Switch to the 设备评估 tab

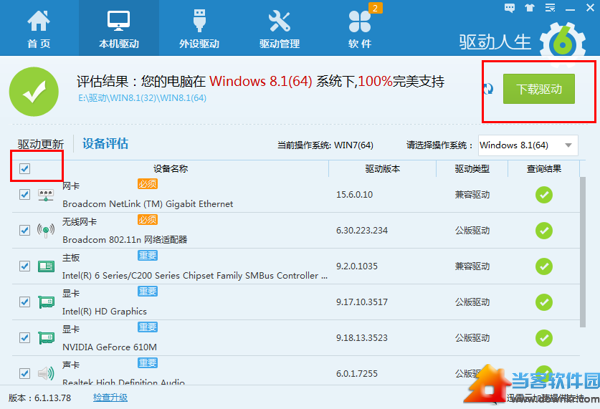[105, 143]
